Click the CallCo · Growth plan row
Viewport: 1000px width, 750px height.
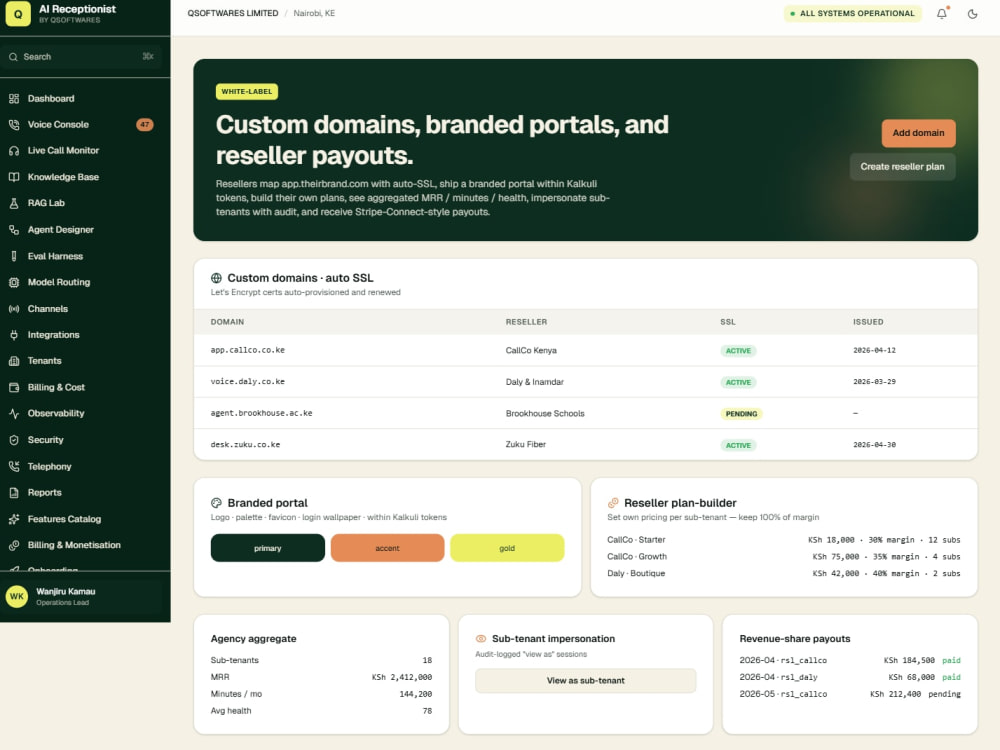[784, 557]
